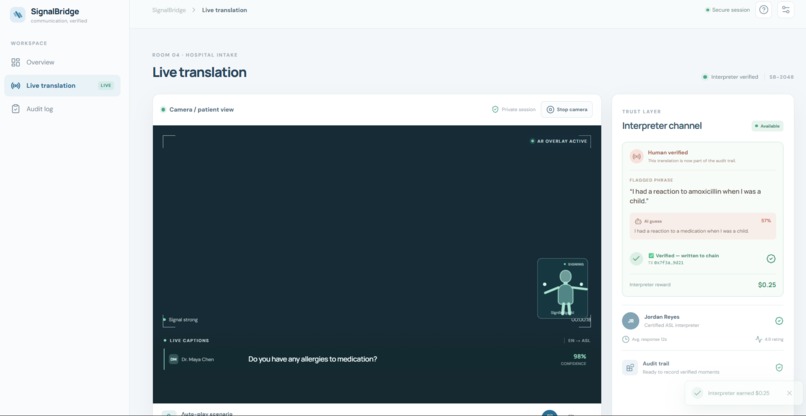Screen dimensions: 806x416
Task: Click the check icon beside Jordan Reyes
Action: tap(779, 321)
